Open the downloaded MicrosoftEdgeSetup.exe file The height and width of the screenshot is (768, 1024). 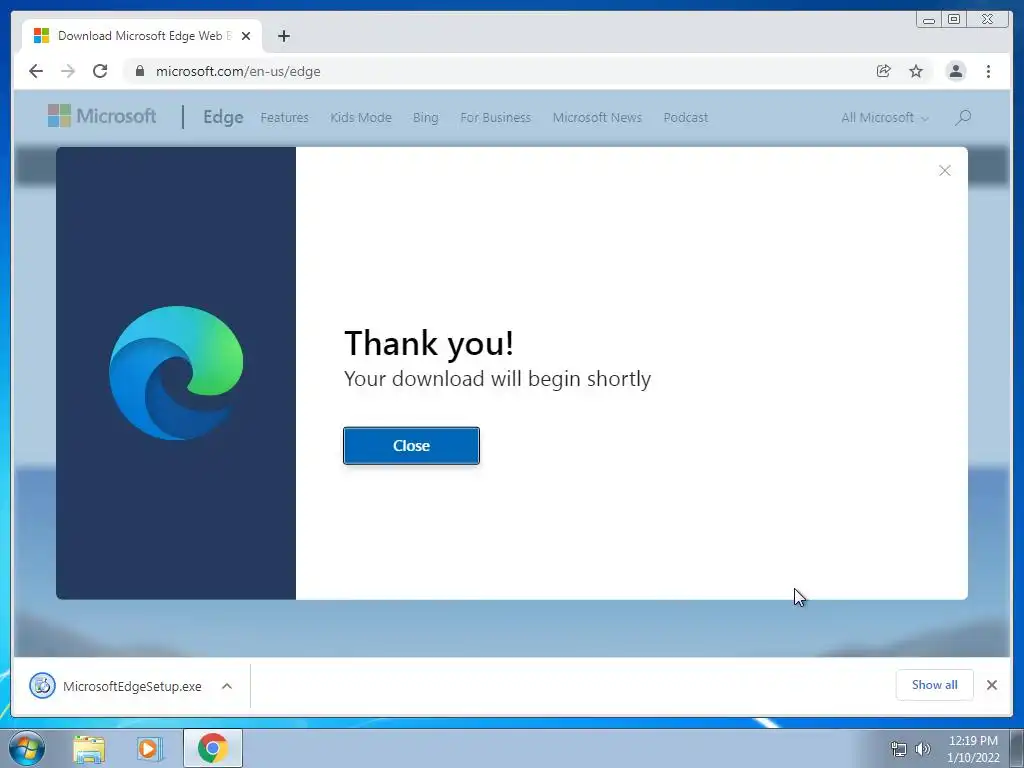132,686
